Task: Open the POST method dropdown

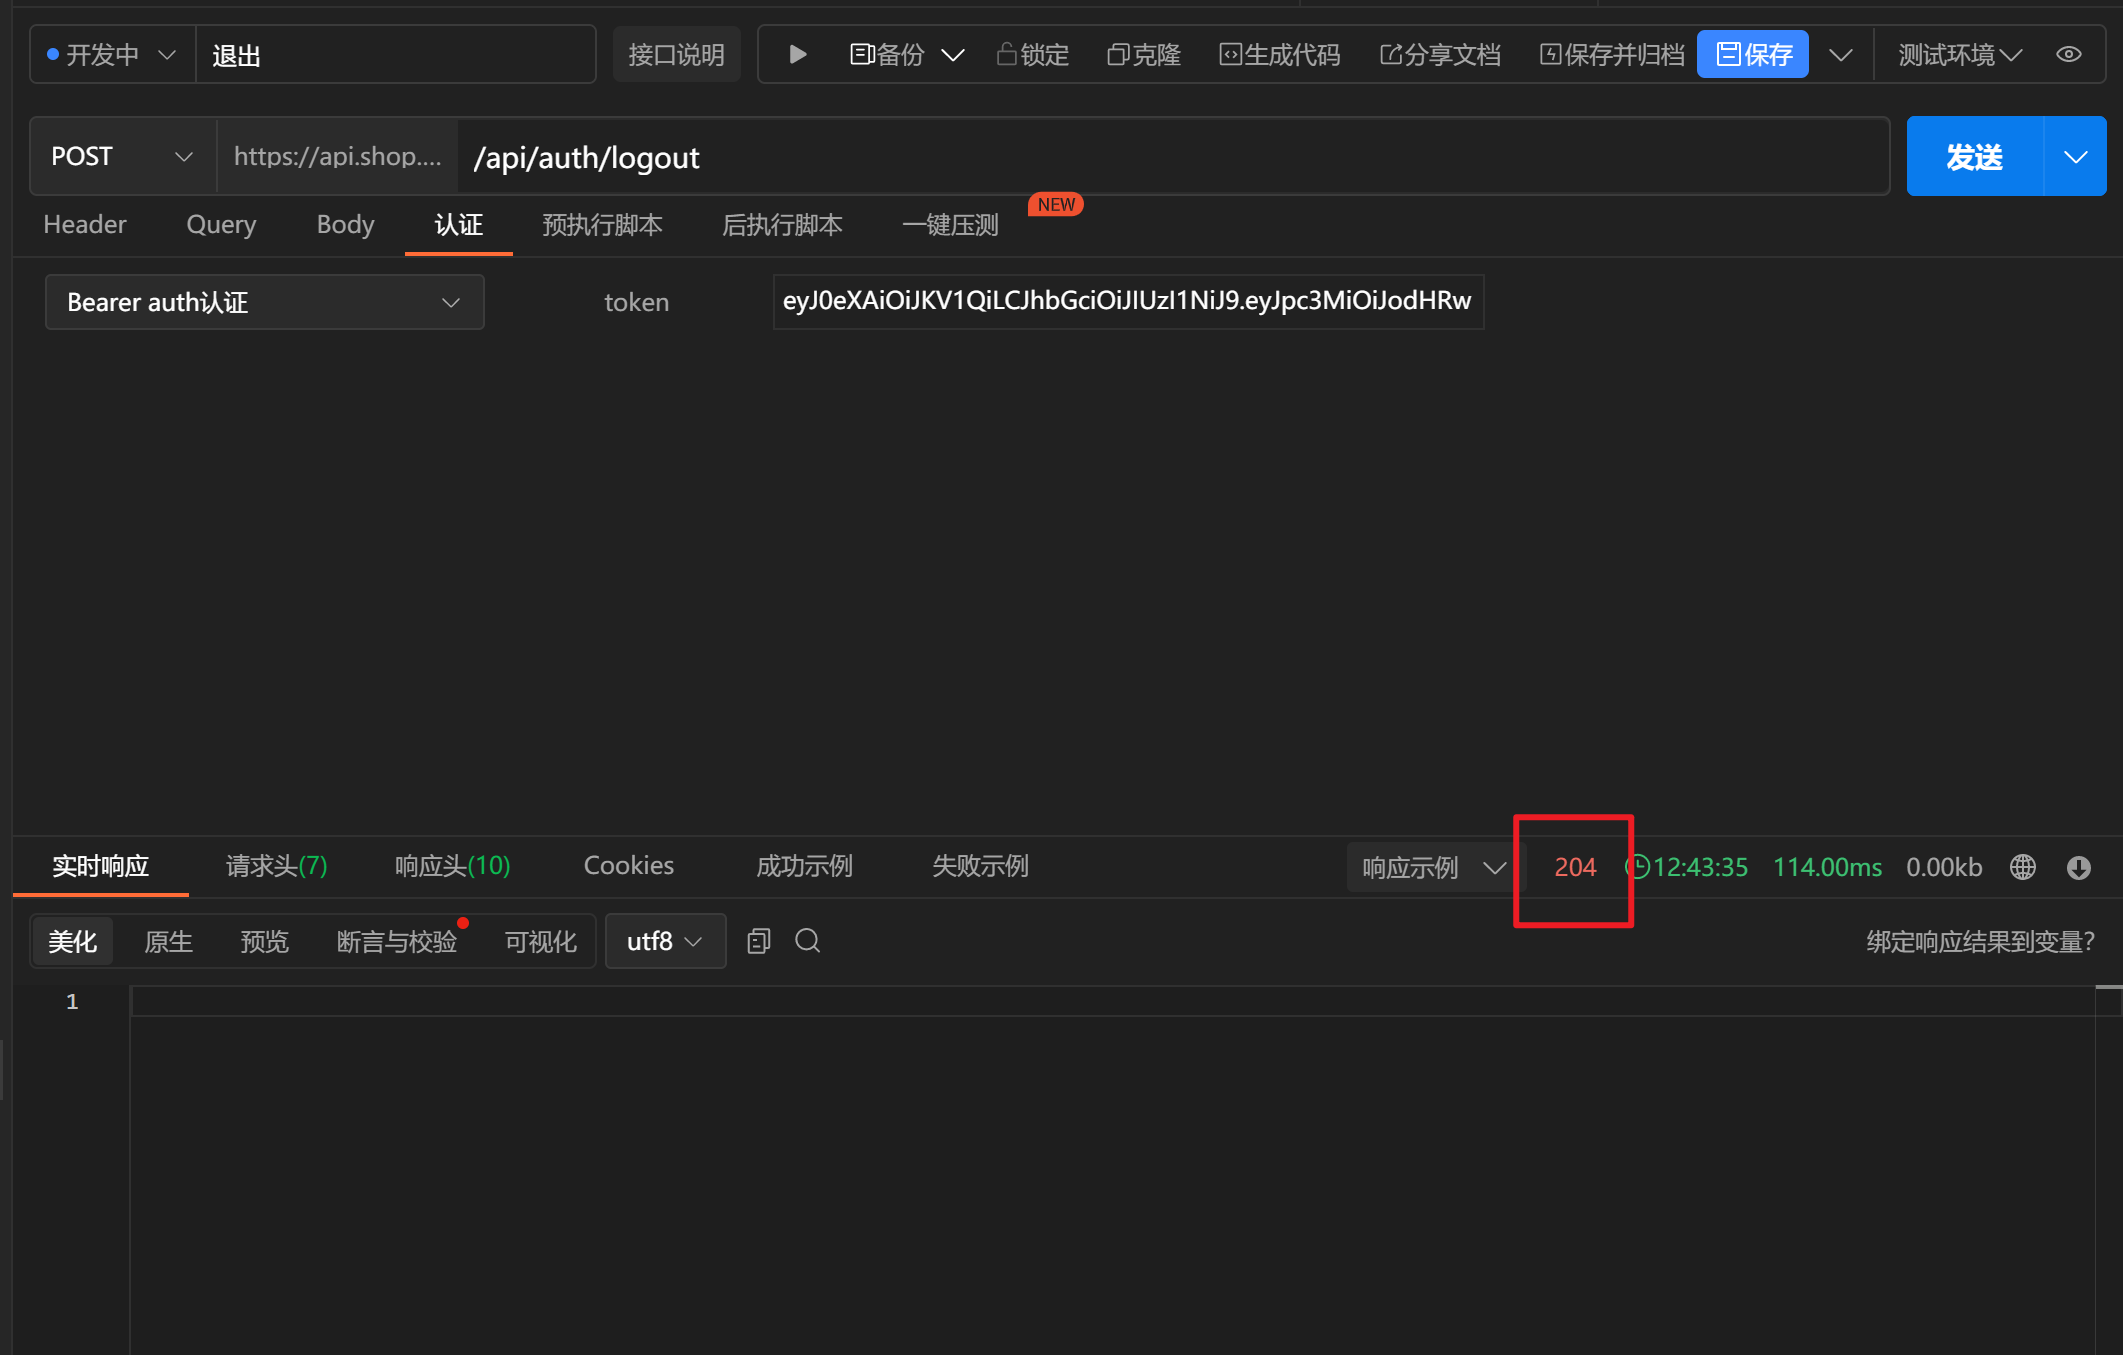Action: point(122,156)
